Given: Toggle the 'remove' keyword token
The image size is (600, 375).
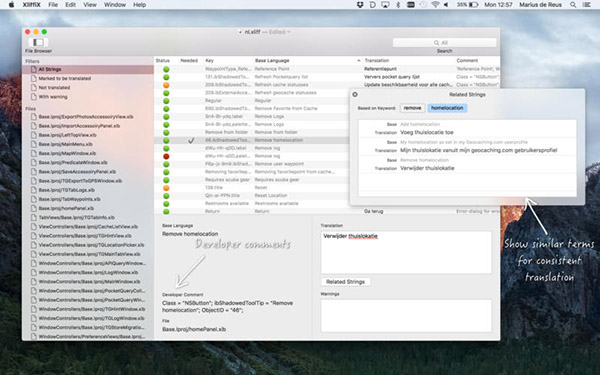Looking at the screenshot, I should point(412,108).
